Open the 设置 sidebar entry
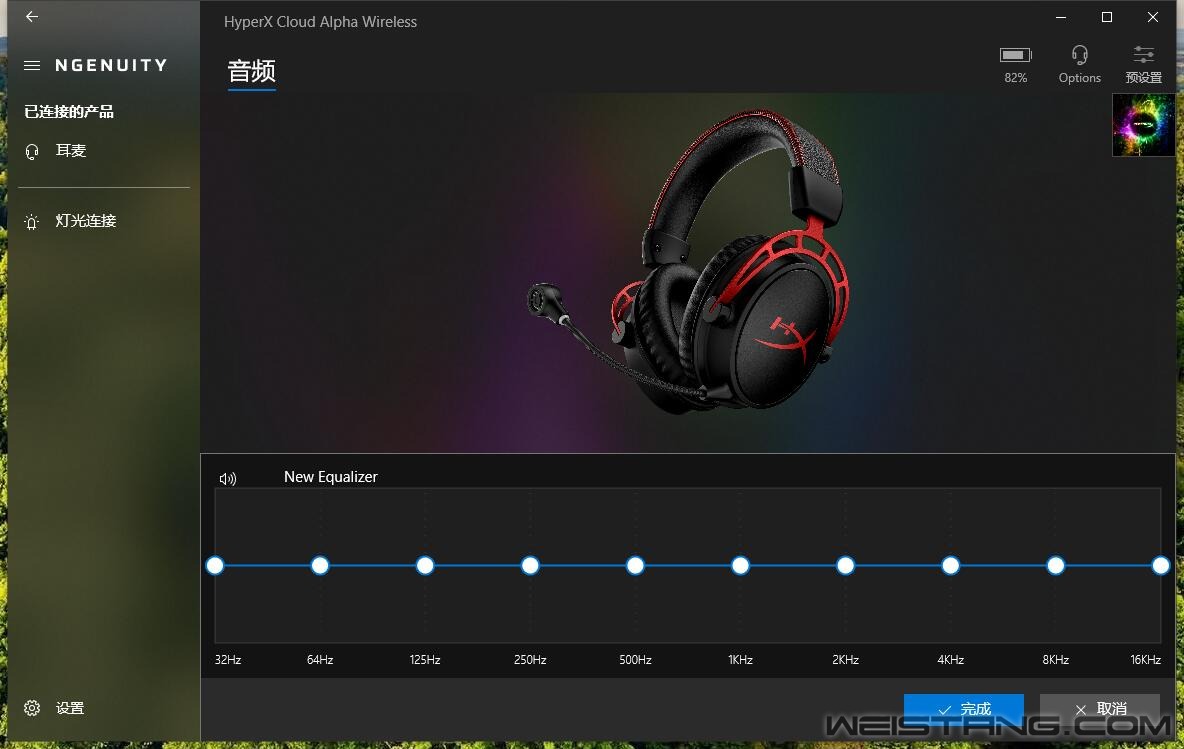The width and height of the screenshot is (1184, 749). 70,707
